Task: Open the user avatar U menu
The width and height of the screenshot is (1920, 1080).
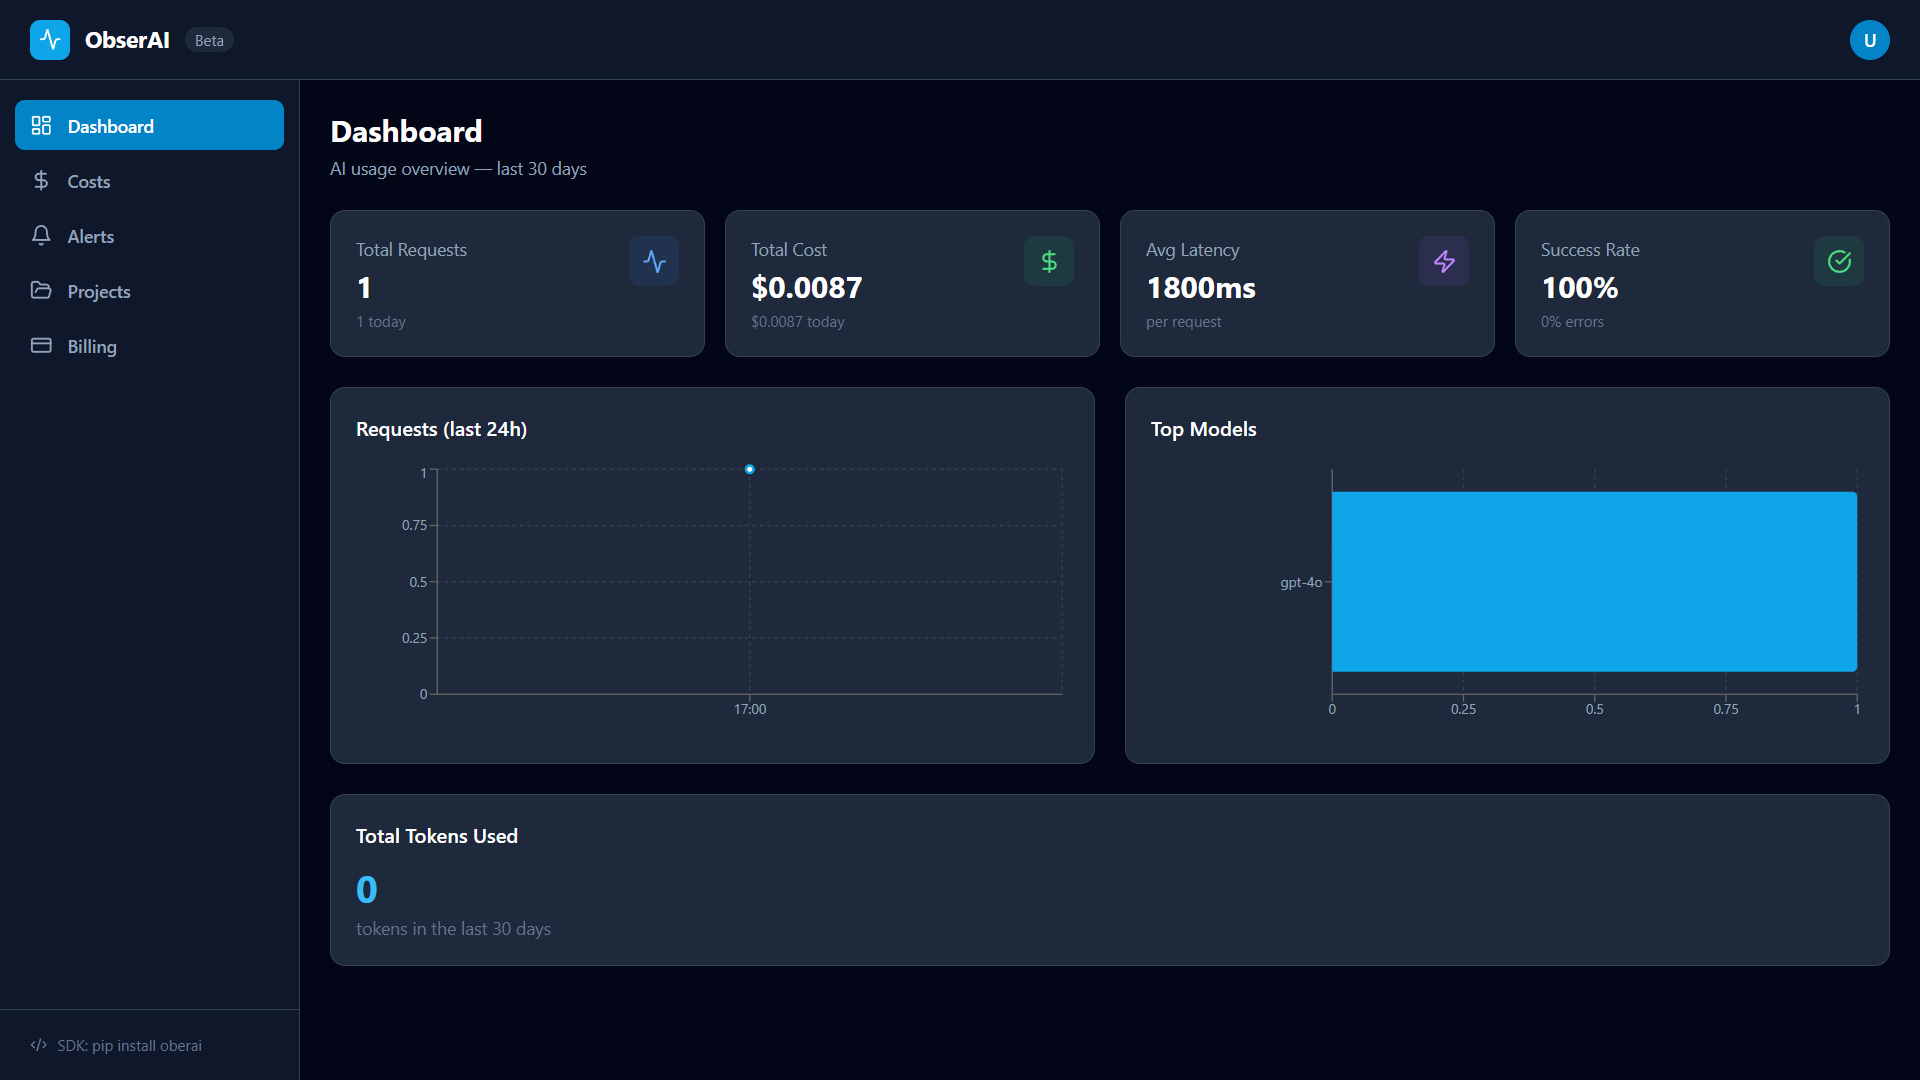Action: pos(1869,40)
